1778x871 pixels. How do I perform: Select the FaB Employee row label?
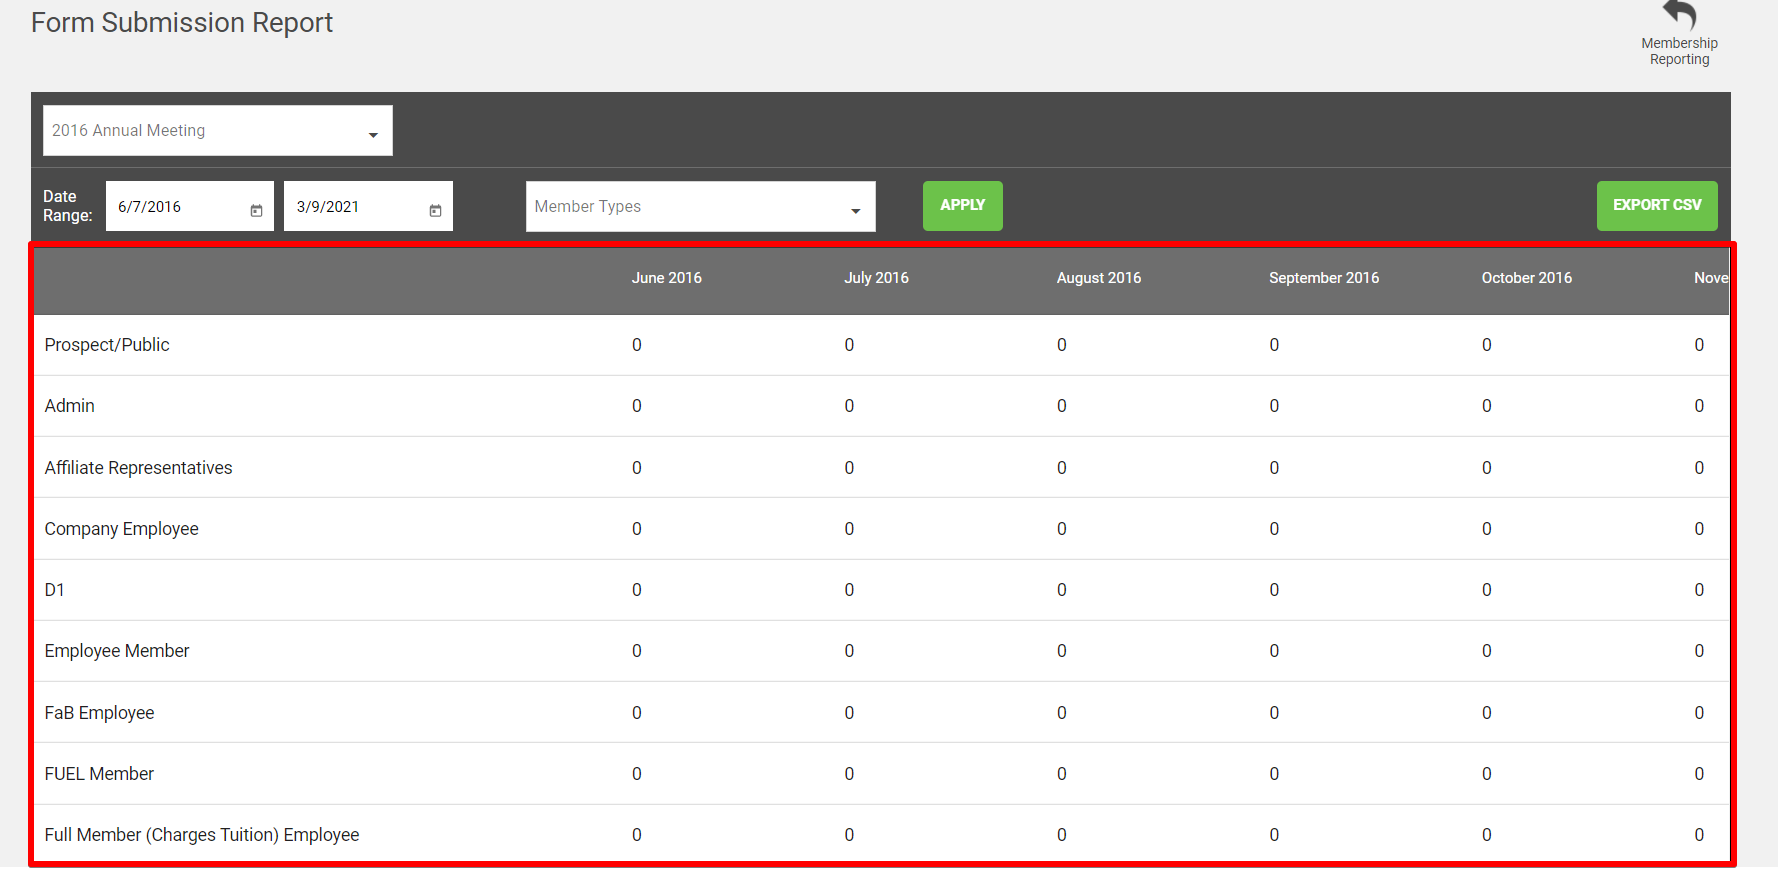click(x=99, y=713)
